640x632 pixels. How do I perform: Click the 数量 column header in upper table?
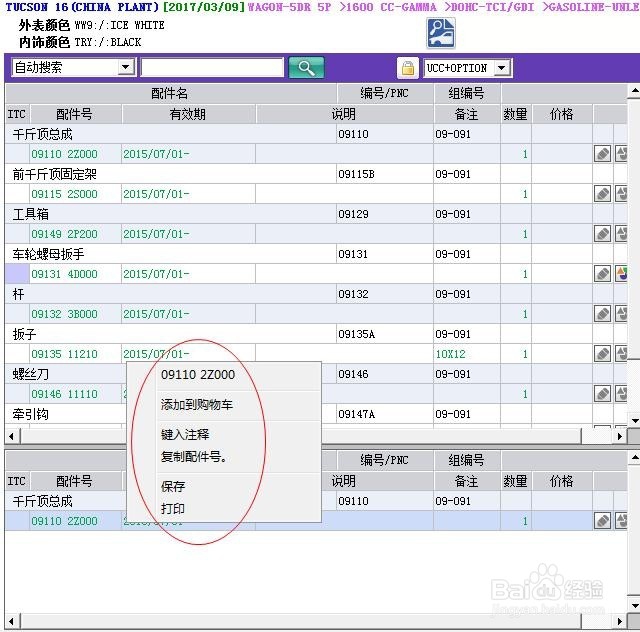pos(516,114)
